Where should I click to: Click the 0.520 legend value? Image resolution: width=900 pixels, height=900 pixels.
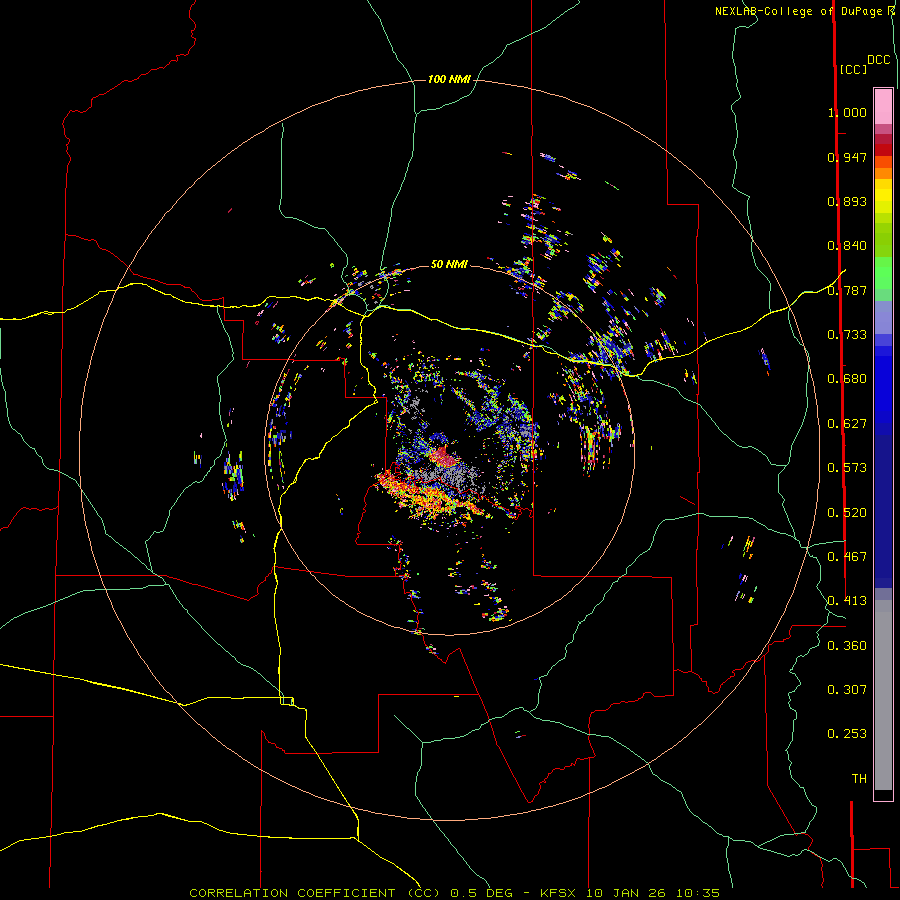coord(847,513)
